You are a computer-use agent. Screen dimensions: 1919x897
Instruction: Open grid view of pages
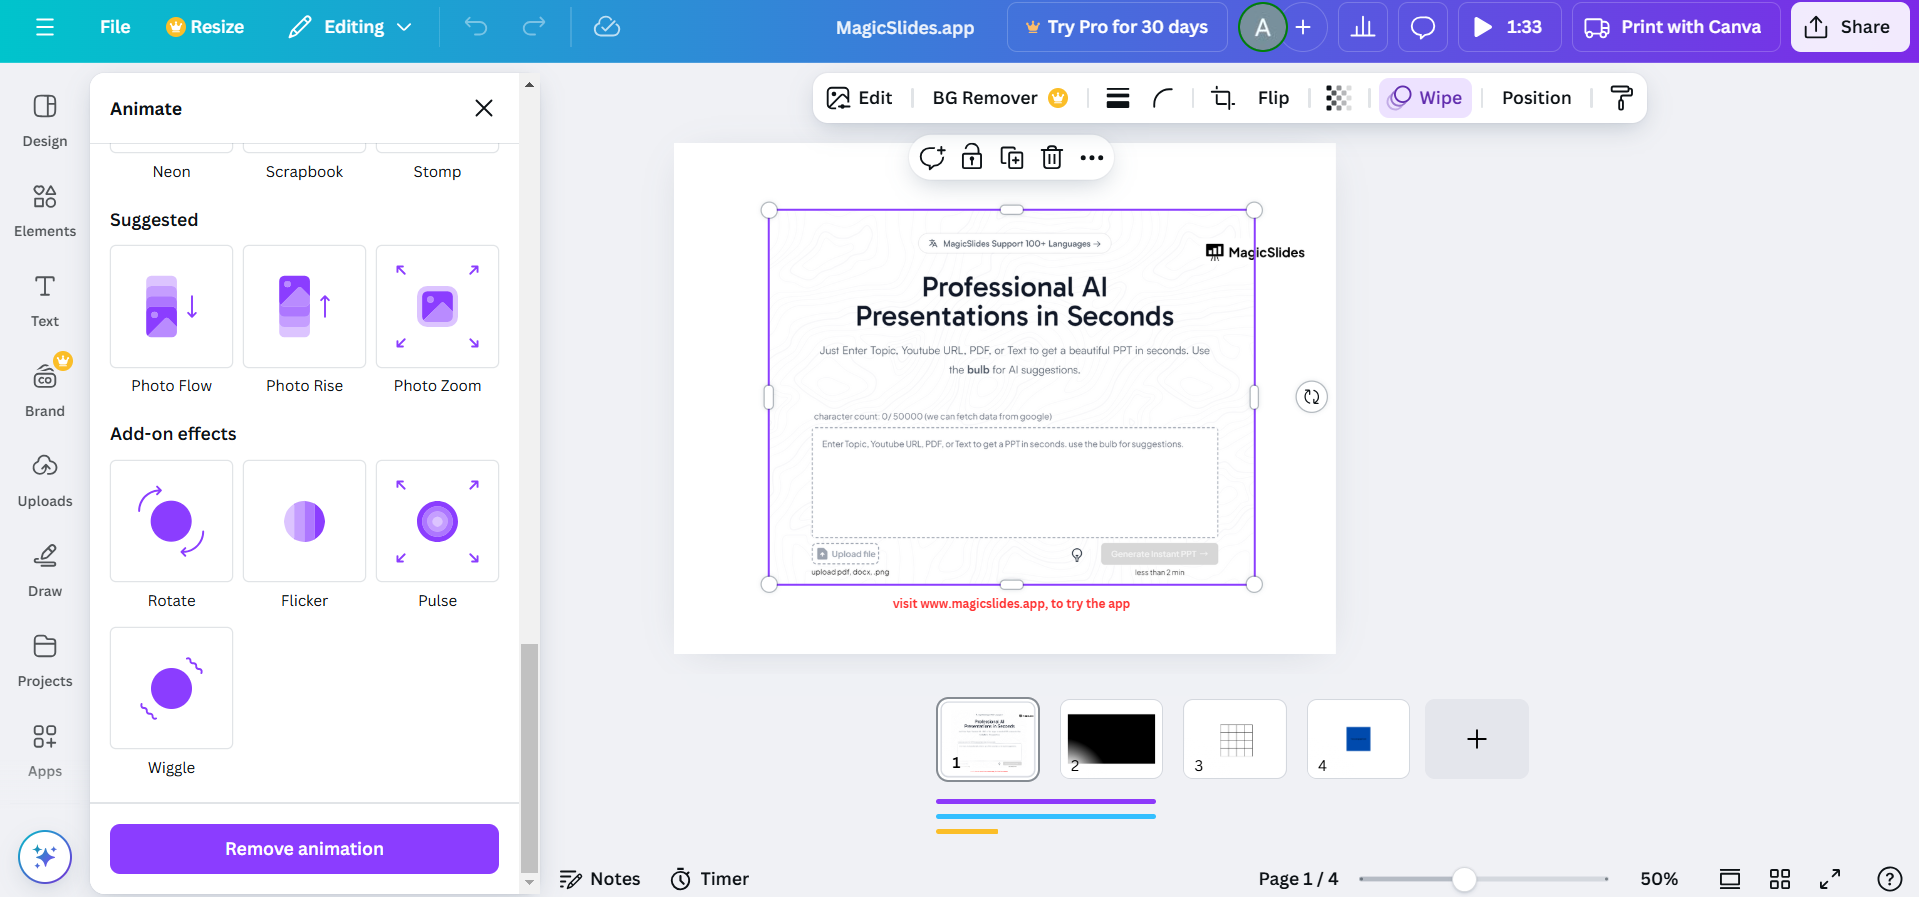tap(1780, 879)
